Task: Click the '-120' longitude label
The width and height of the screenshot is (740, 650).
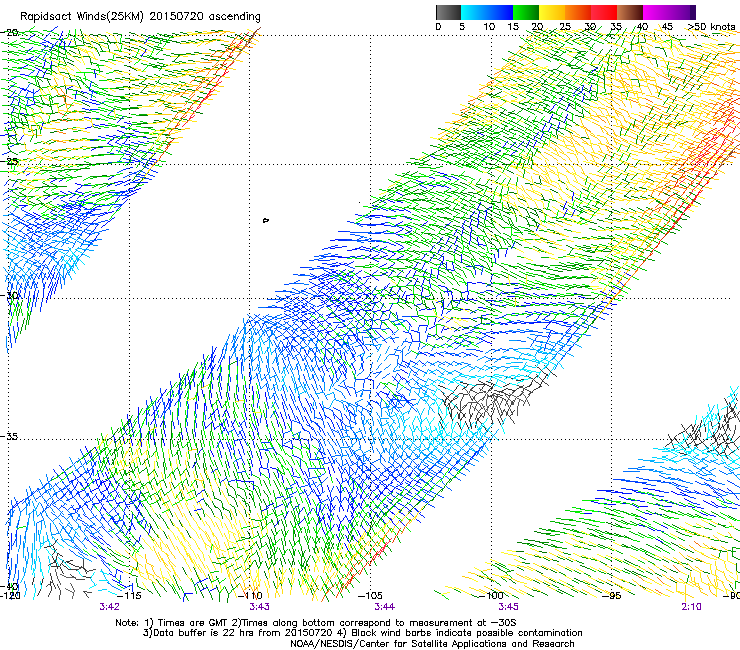Action: click(x=10, y=595)
